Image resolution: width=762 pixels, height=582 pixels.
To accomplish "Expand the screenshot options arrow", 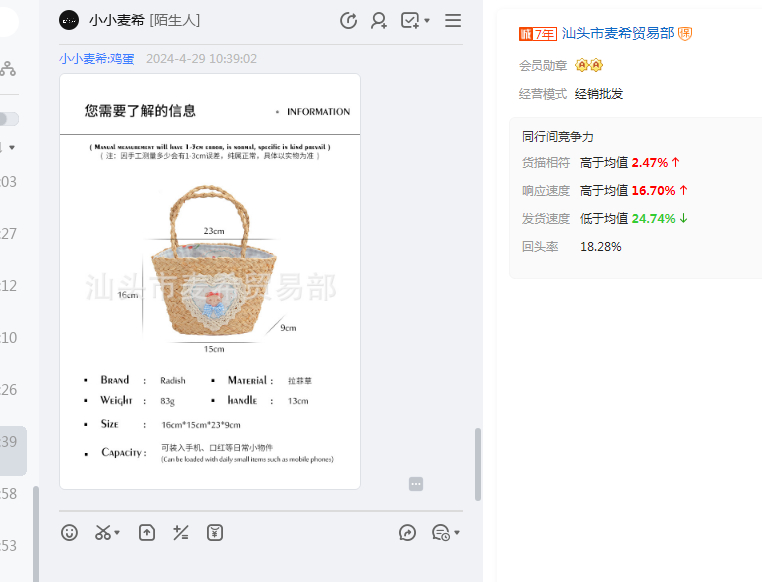I will click(117, 532).
